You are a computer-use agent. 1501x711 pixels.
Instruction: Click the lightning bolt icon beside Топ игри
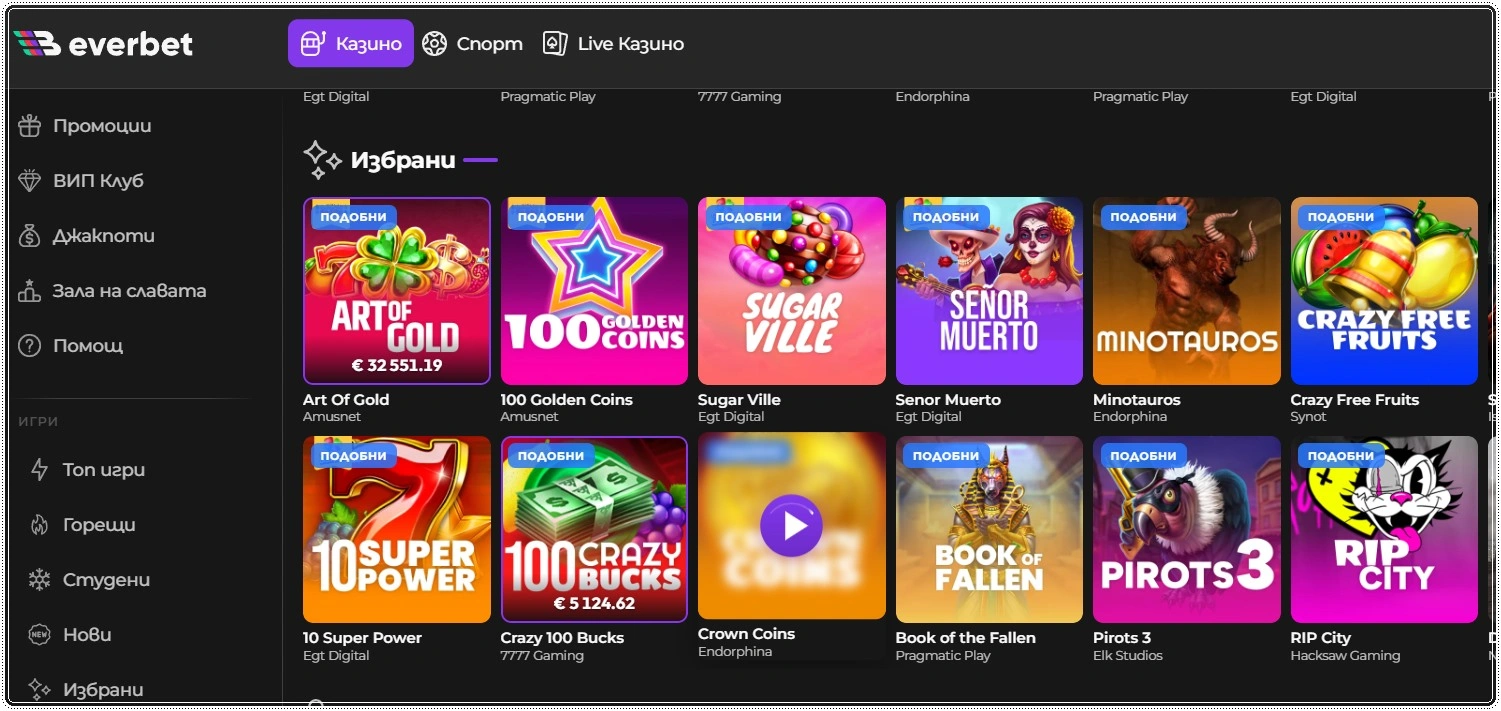(40, 470)
